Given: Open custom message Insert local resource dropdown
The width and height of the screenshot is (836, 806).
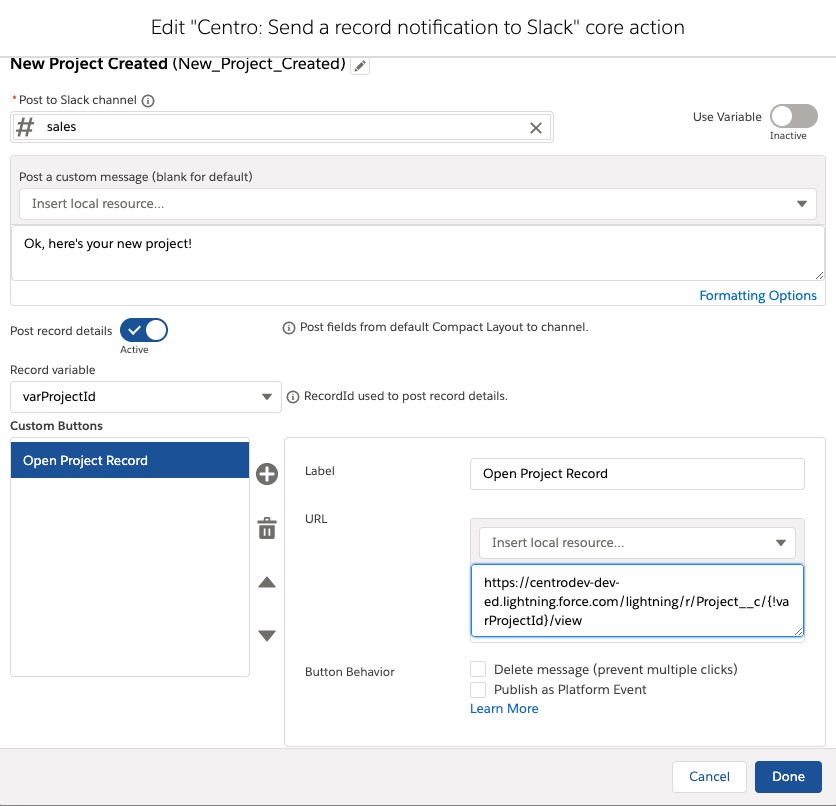Looking at the screenshot, I should (x=417, y=204).
